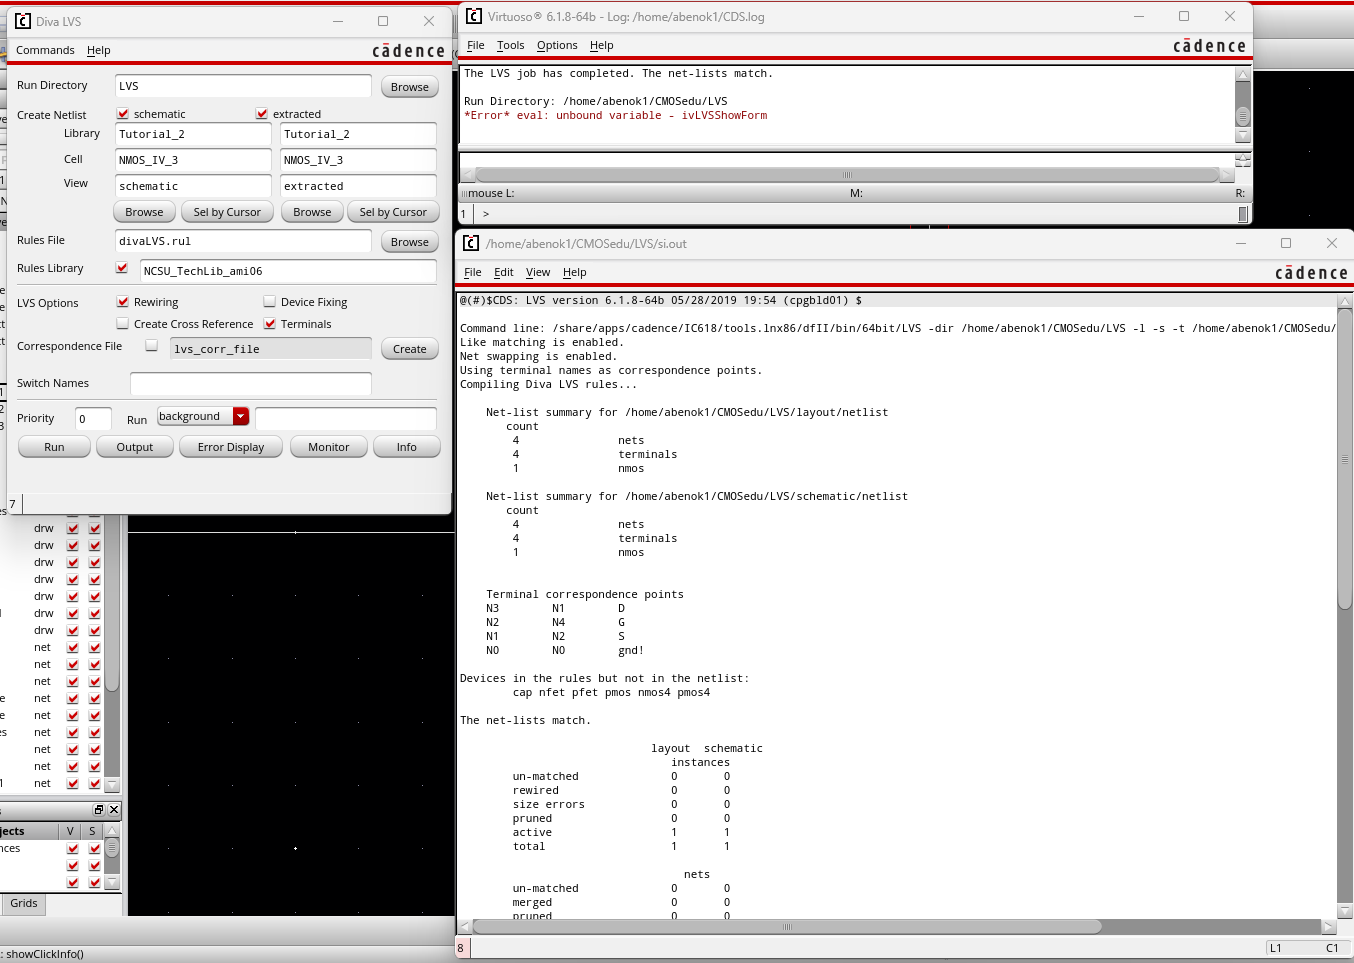Click the scroll-down arrow of the layers list
Viewport: 1354px width, 963px height.
pos(112,785)
